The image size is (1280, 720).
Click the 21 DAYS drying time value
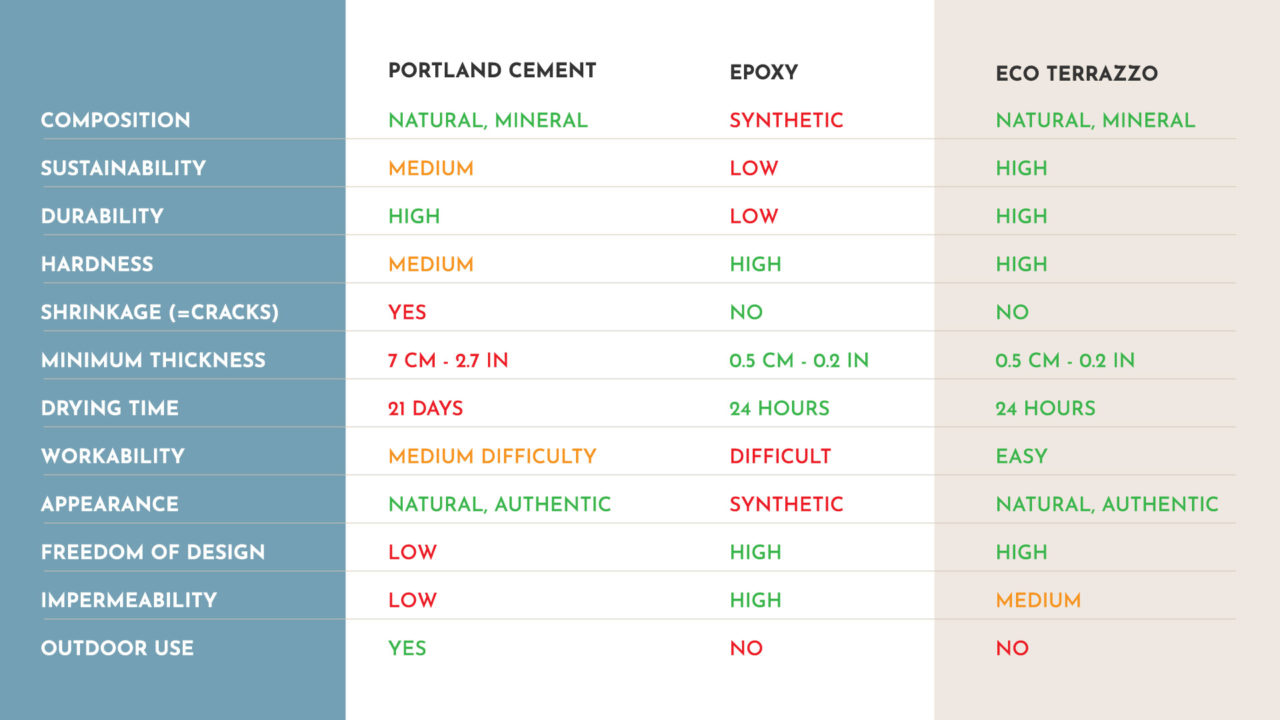coord(425,408)
